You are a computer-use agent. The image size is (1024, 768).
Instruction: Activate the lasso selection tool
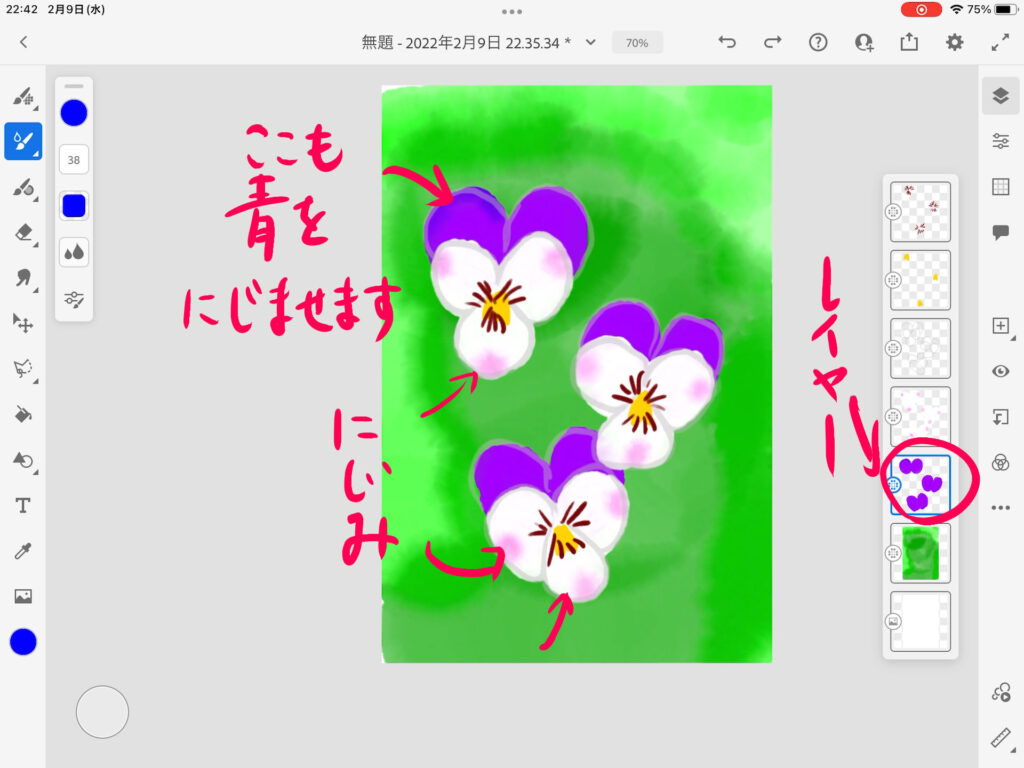22,368
